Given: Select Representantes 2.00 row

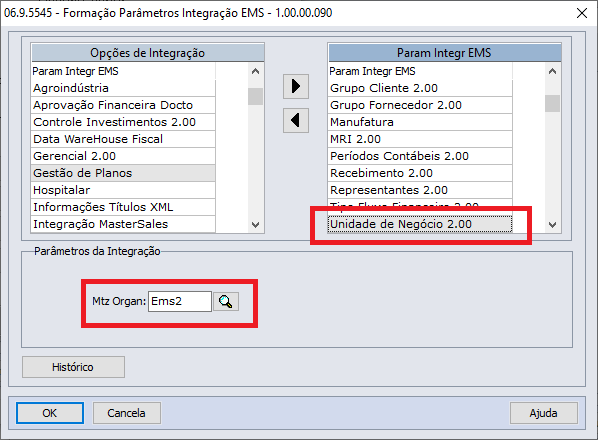Looking at the screenshot, I should click(420, 190).
